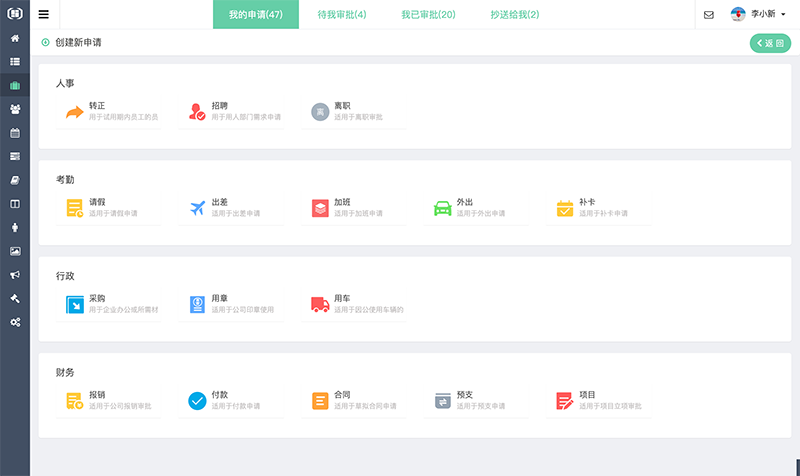Click the 外出 application title

[x=465, y=202]
